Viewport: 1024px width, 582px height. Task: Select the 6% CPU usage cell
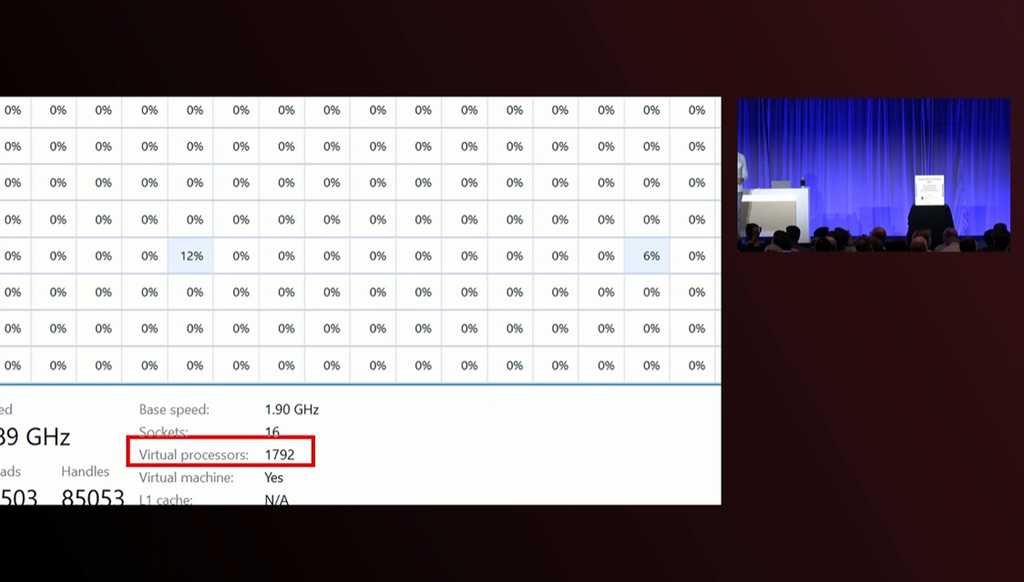pyautogui.click(x=647, y=256)
